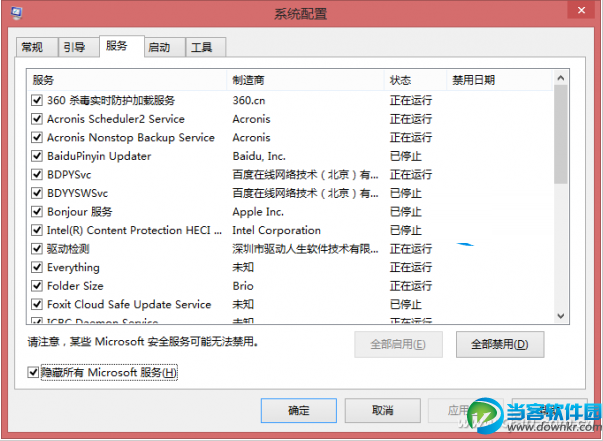Screen dimensions: 603x441
Task: Click the scrollbar down arrow
Action: click(561, 316)
